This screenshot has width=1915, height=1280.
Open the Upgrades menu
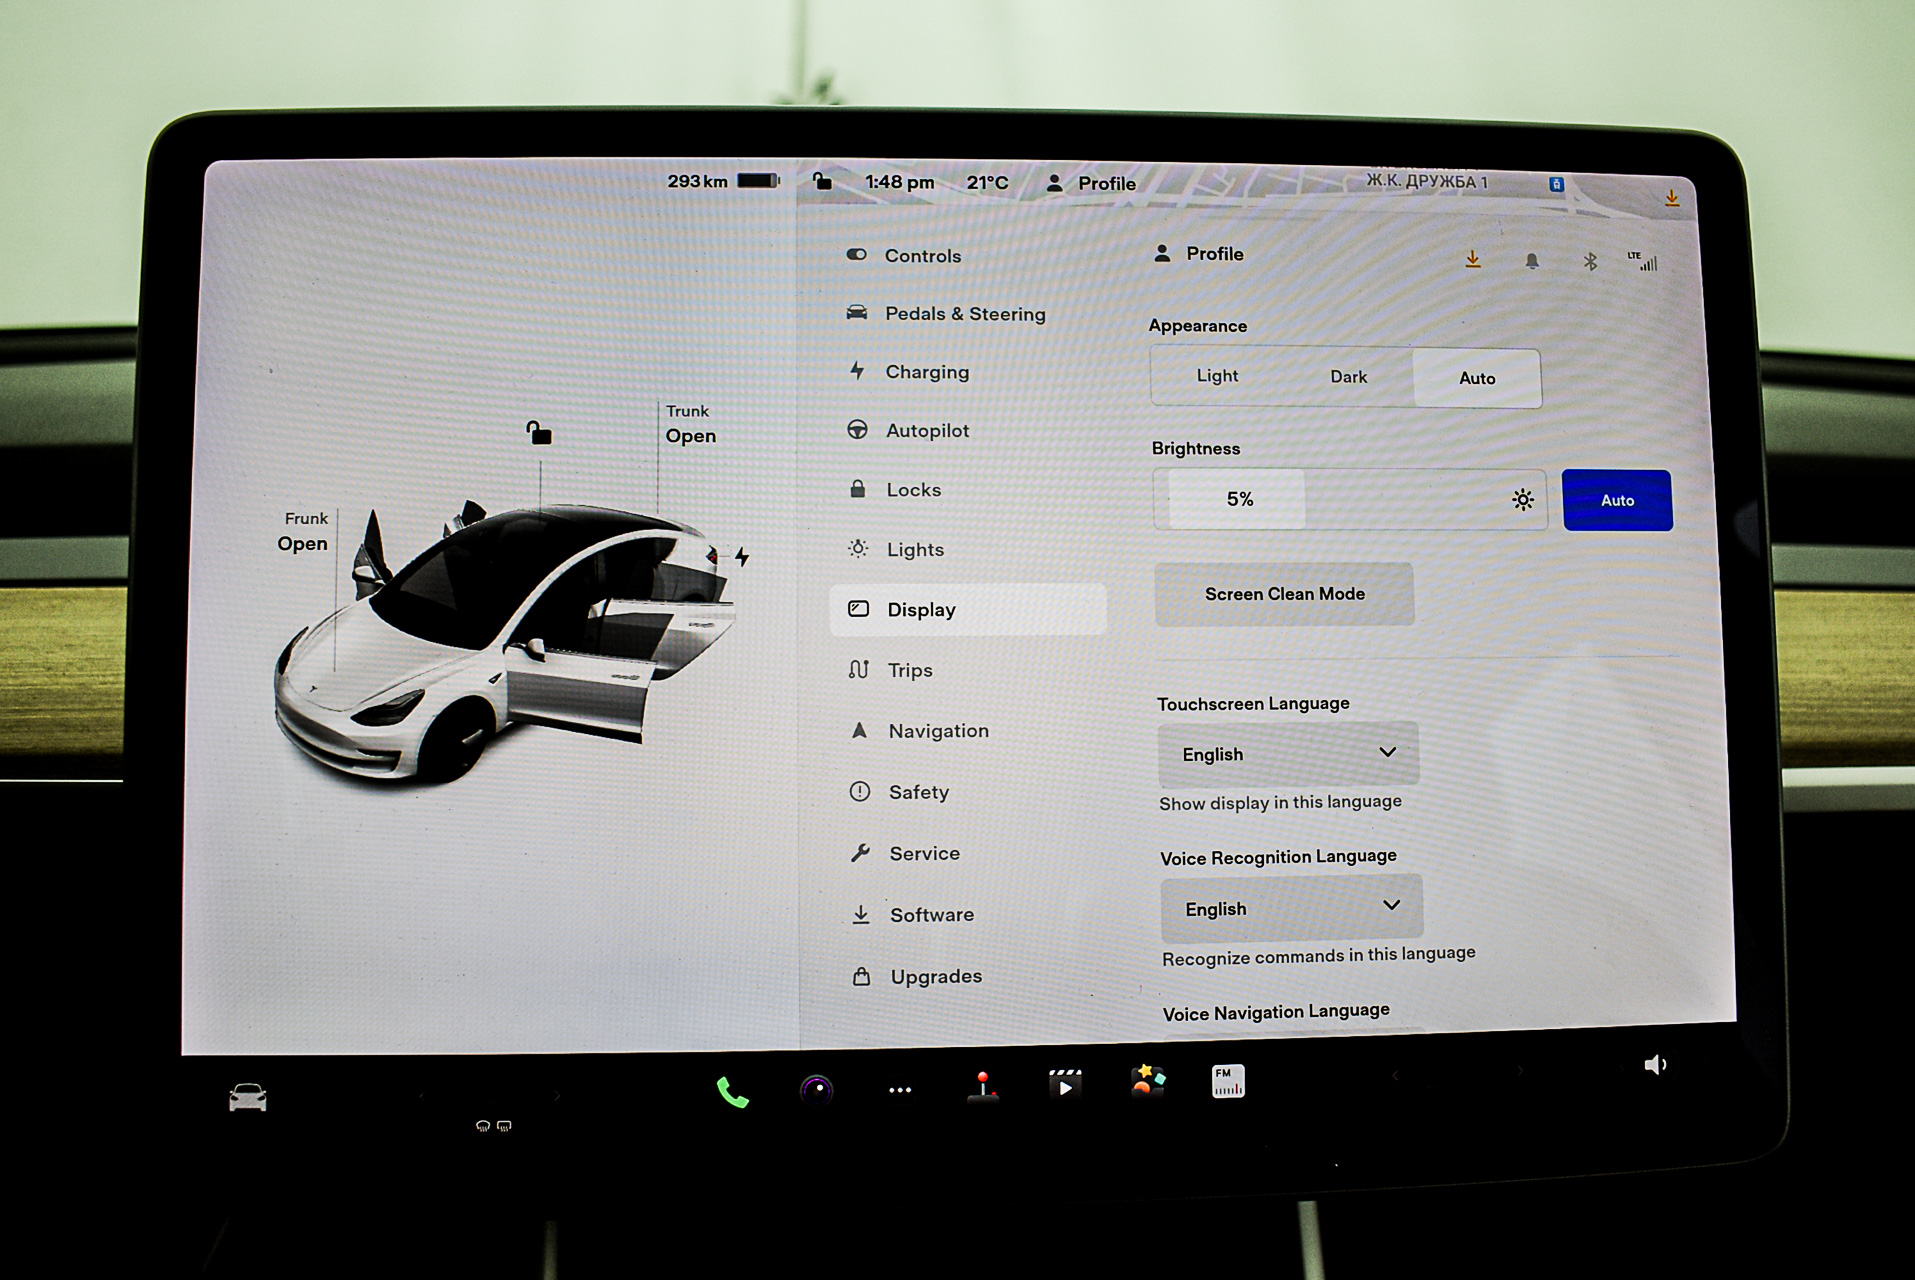coord(917,977)
